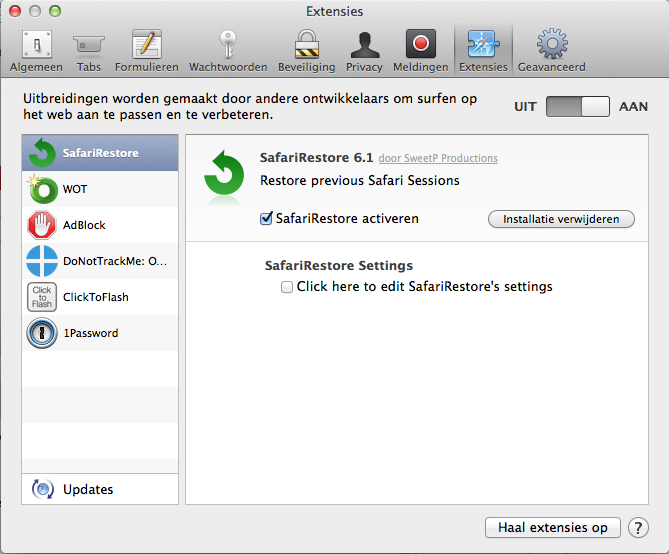This screenshot has height=554, width=669.
Task: Click SafariRestore green arrow icon in list
Action: (42, 153)
